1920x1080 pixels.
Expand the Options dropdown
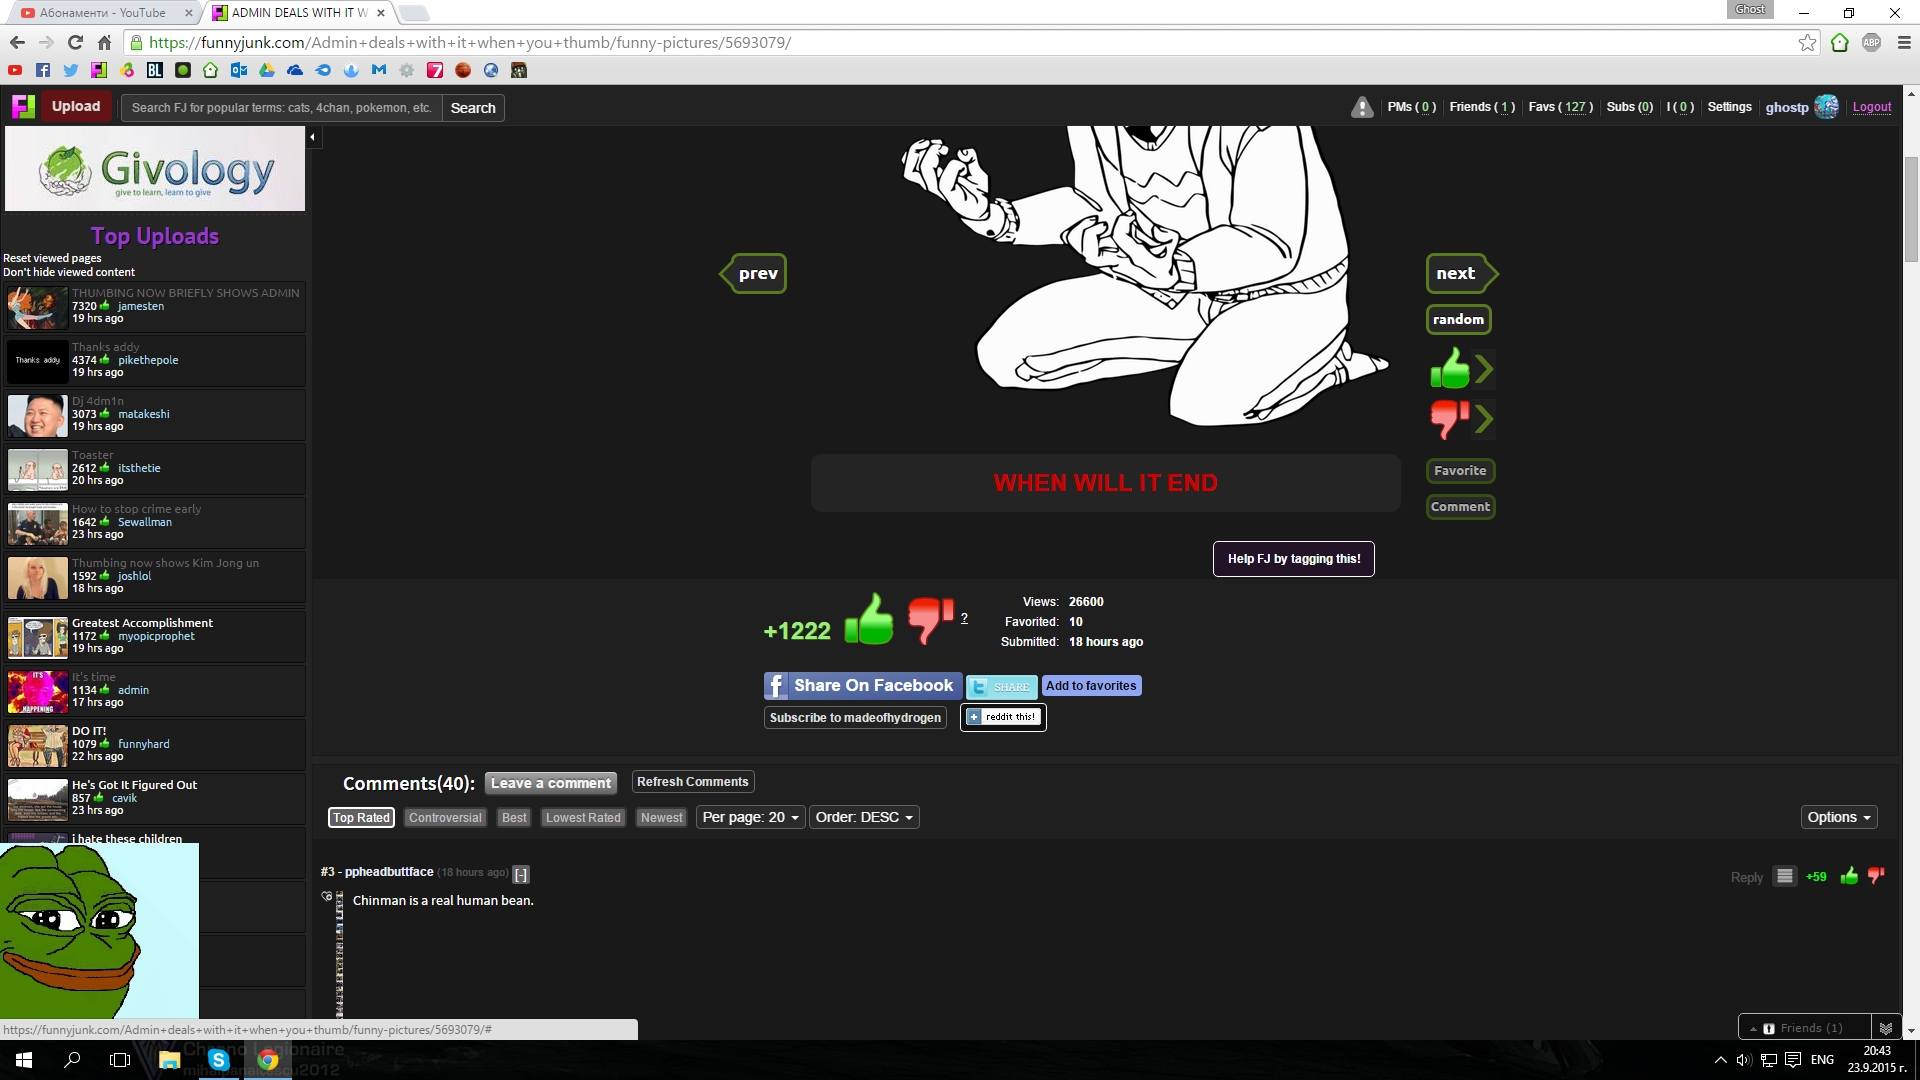[x=1838, y=817]
